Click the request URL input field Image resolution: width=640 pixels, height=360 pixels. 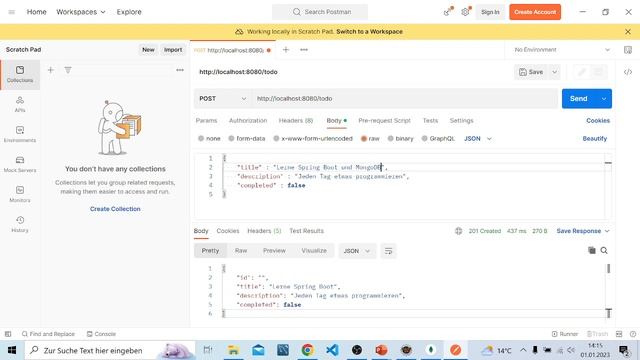404,98
